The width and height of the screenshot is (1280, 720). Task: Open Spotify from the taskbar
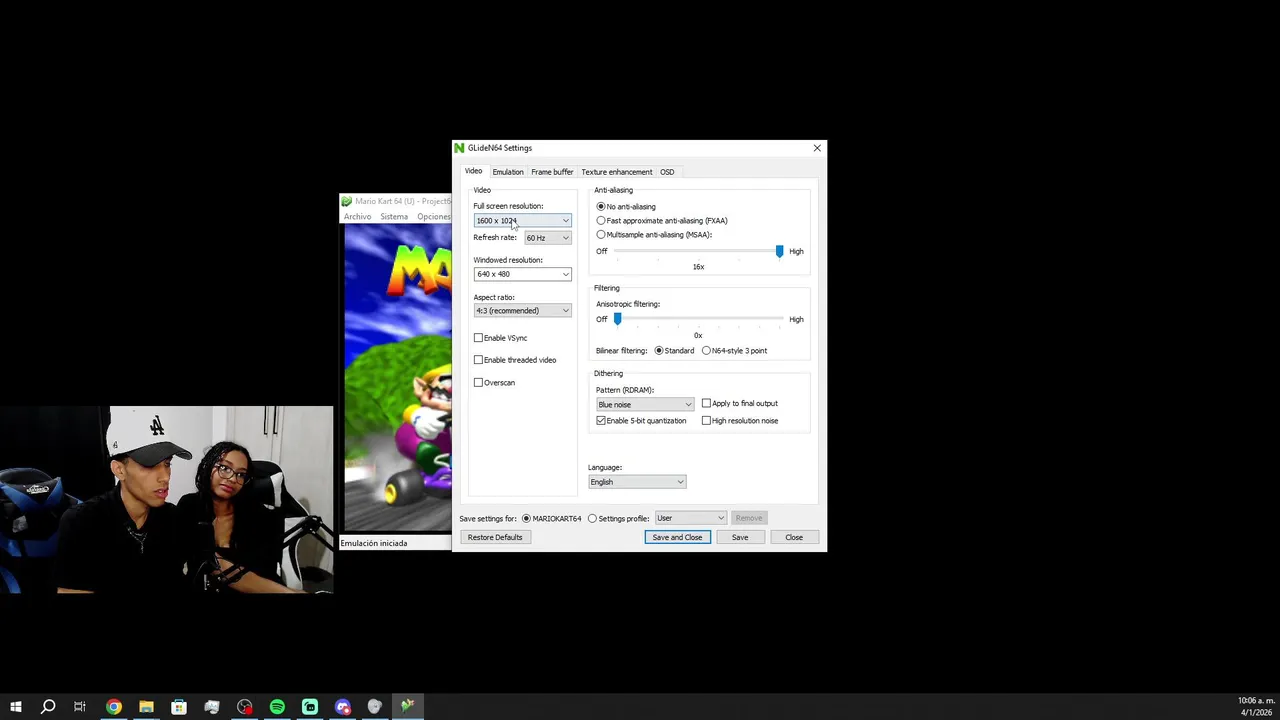pyautogui.click(x=277, y=707)
